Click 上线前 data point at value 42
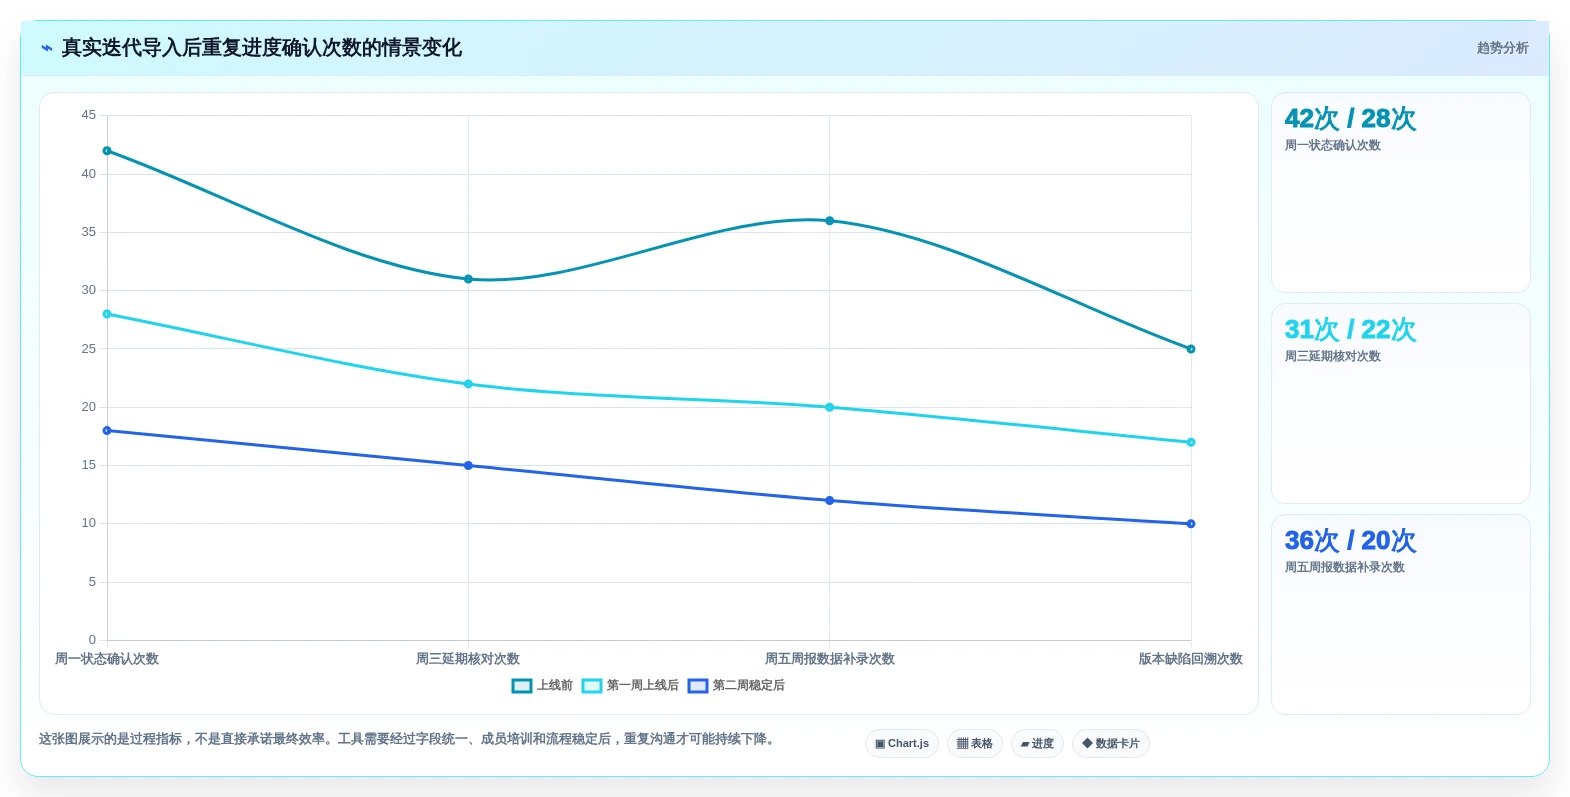Screen dimensions: 1570x797 tap(107, 151)
